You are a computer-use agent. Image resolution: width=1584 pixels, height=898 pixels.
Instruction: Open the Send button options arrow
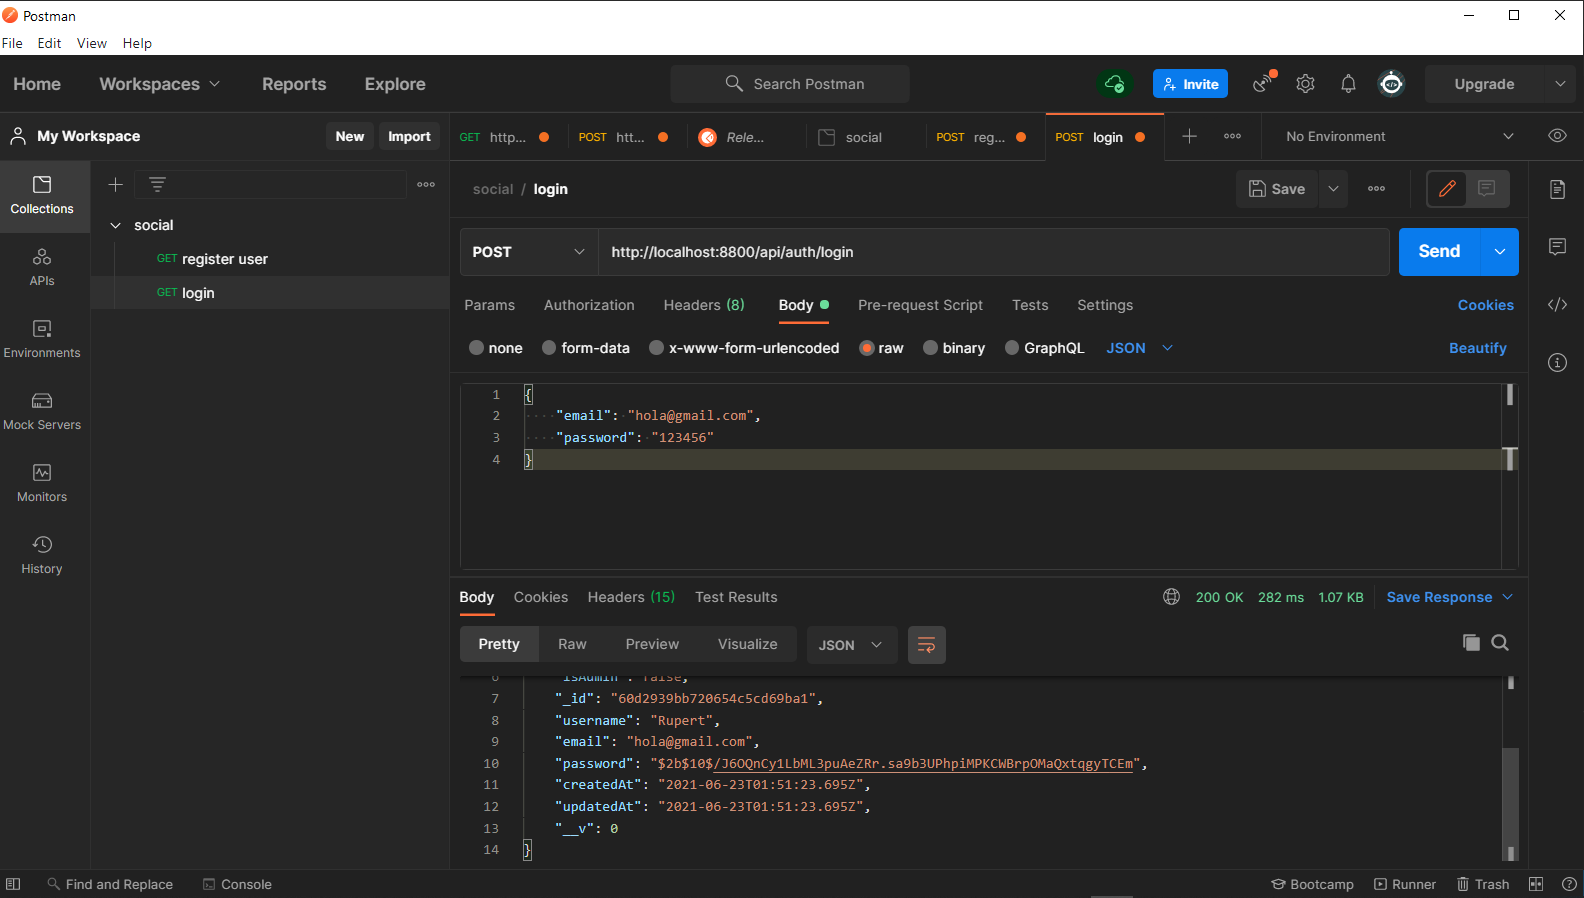click(x=1499, y=252)
